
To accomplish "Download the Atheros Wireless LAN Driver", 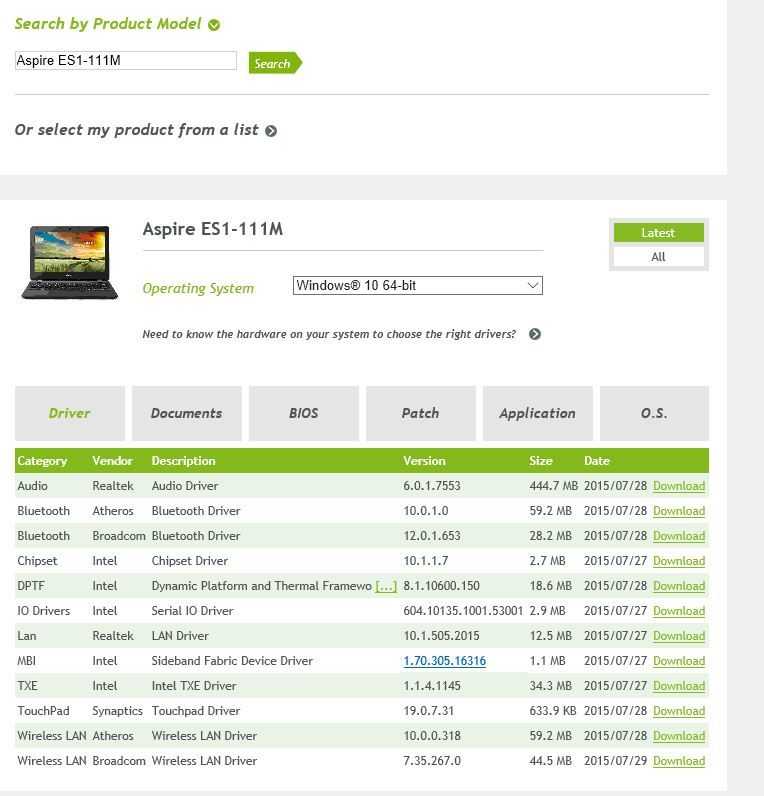I will [x=679, y=736].
